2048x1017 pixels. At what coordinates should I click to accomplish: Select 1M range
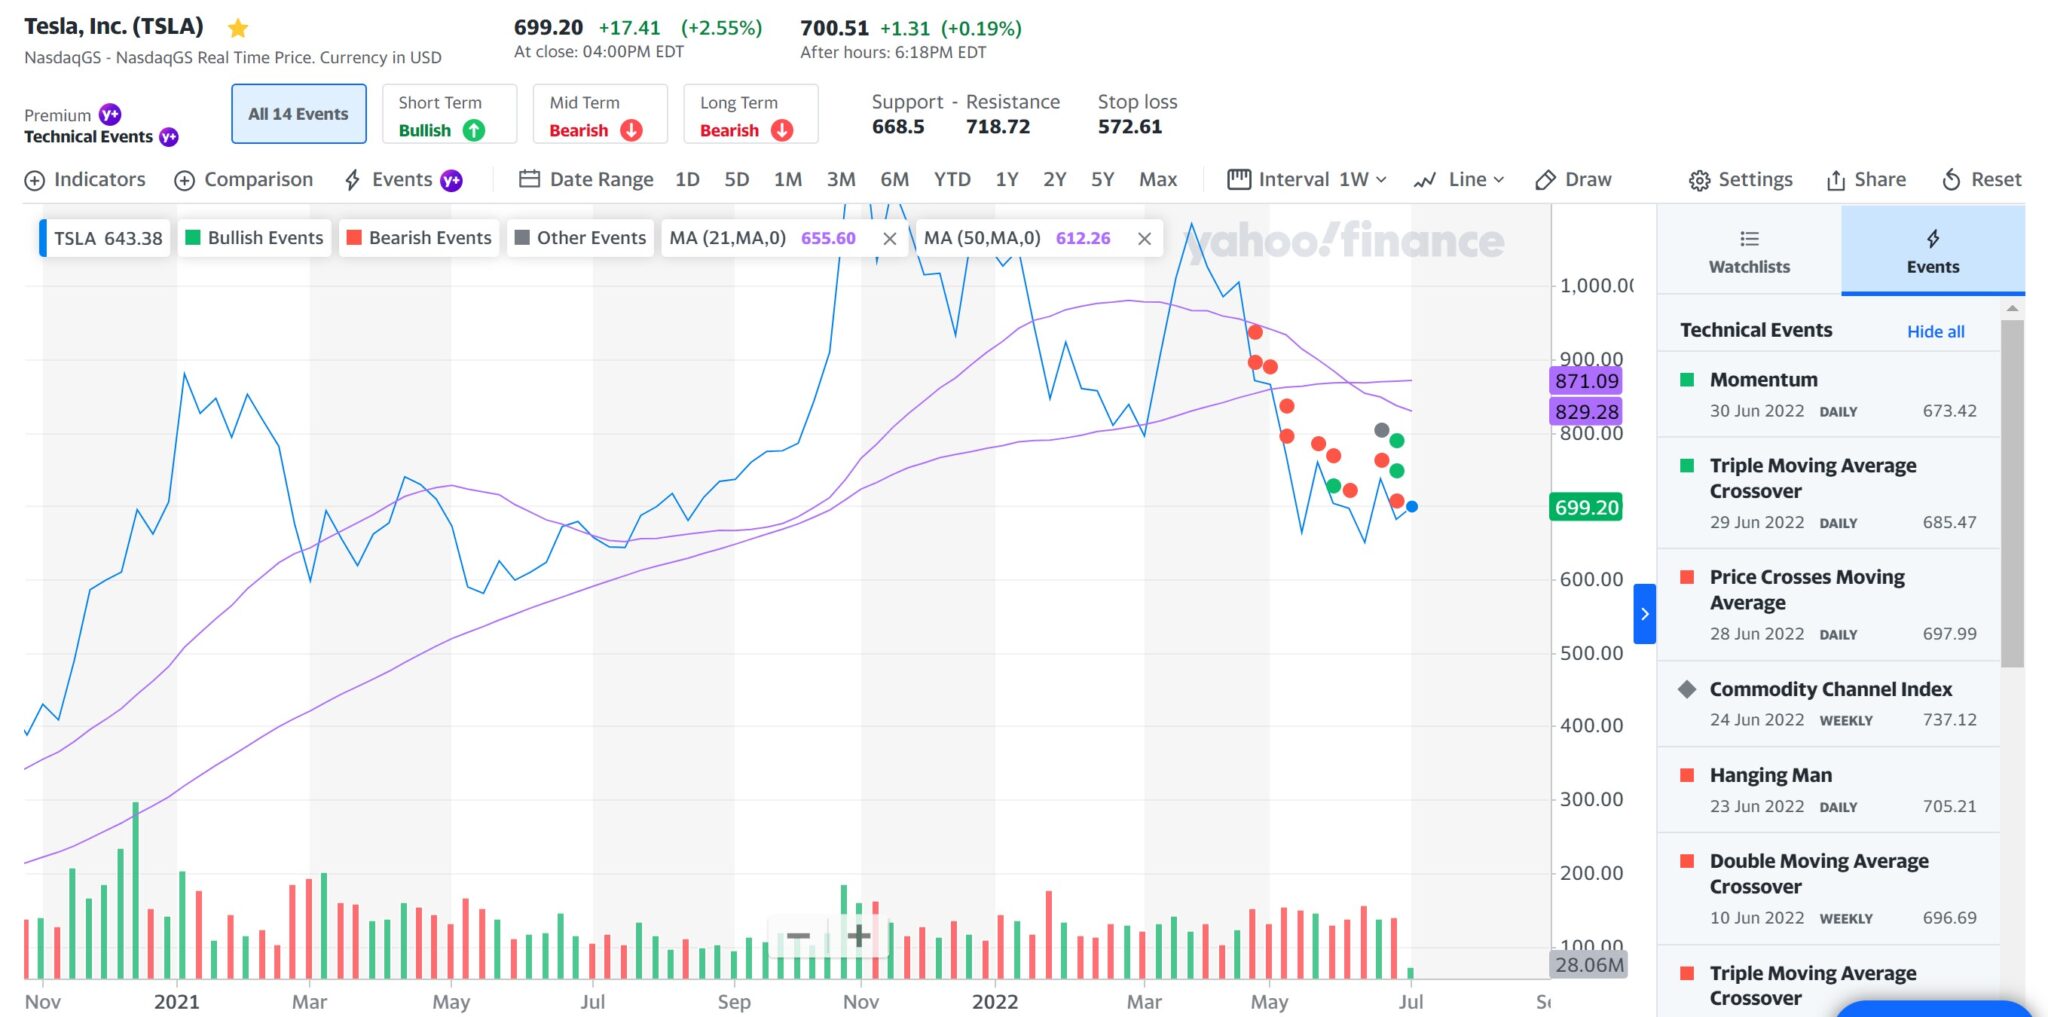click(x=788, y=180)
